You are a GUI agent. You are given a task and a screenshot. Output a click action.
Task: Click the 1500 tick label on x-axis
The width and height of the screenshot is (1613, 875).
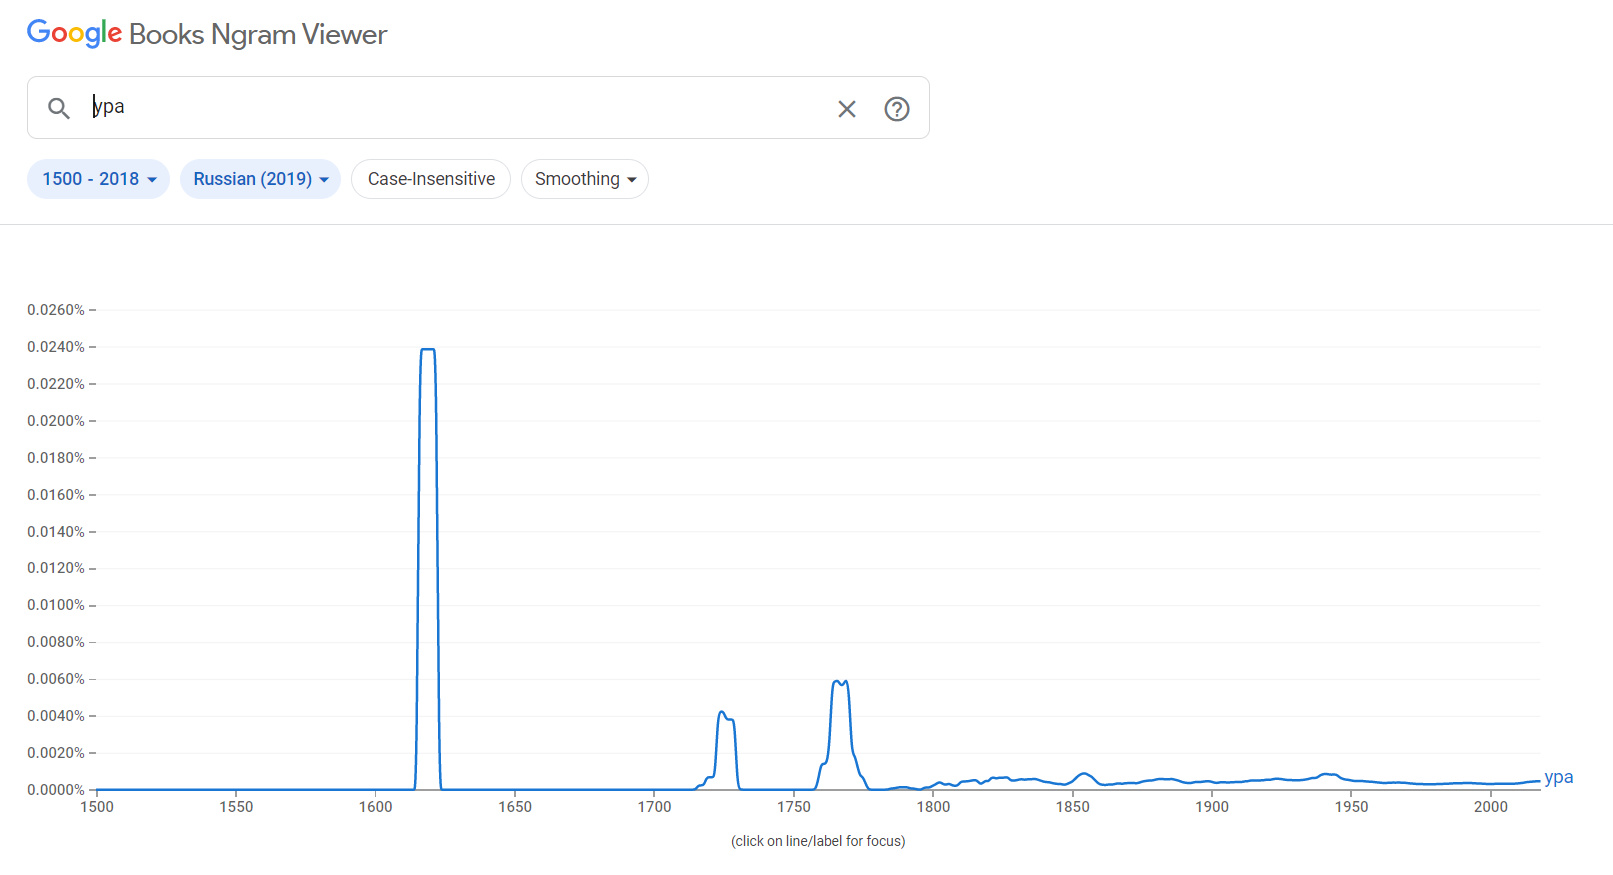97,807
